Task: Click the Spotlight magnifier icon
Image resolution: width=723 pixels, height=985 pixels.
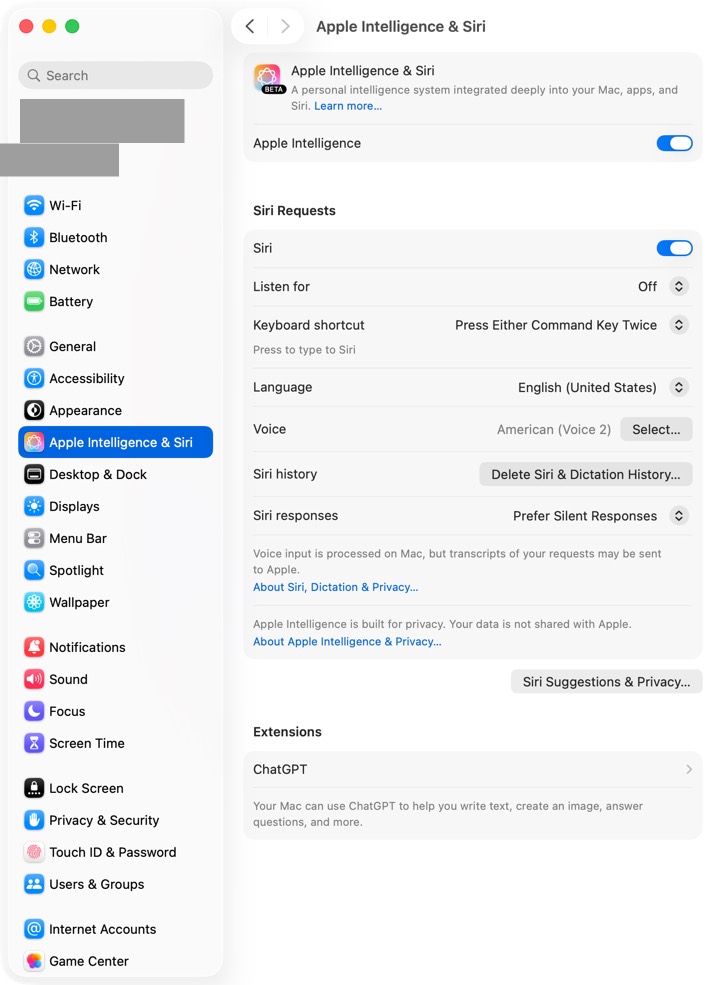Action: click(x=34, y=570)
